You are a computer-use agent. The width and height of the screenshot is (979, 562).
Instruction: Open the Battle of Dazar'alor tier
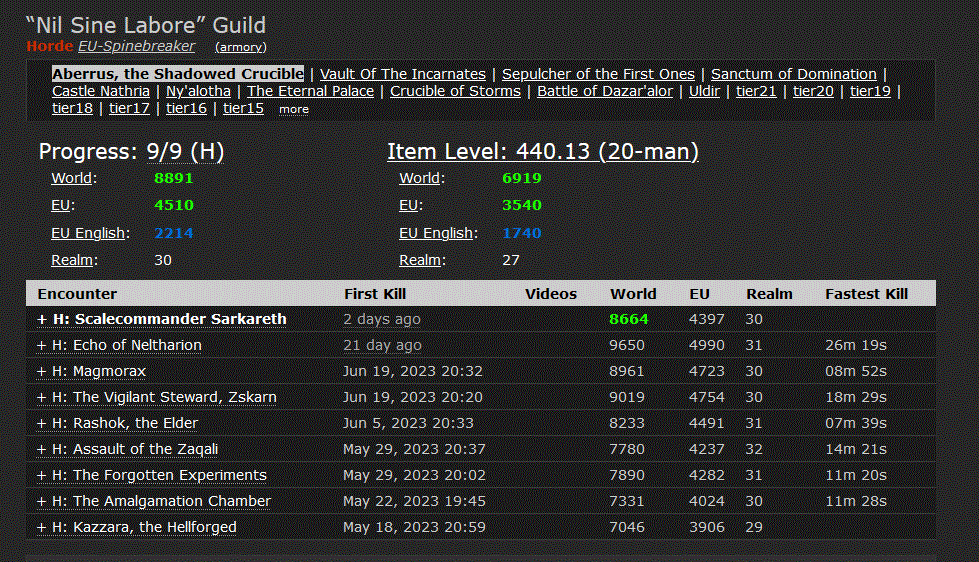click(x=605, y=91)
